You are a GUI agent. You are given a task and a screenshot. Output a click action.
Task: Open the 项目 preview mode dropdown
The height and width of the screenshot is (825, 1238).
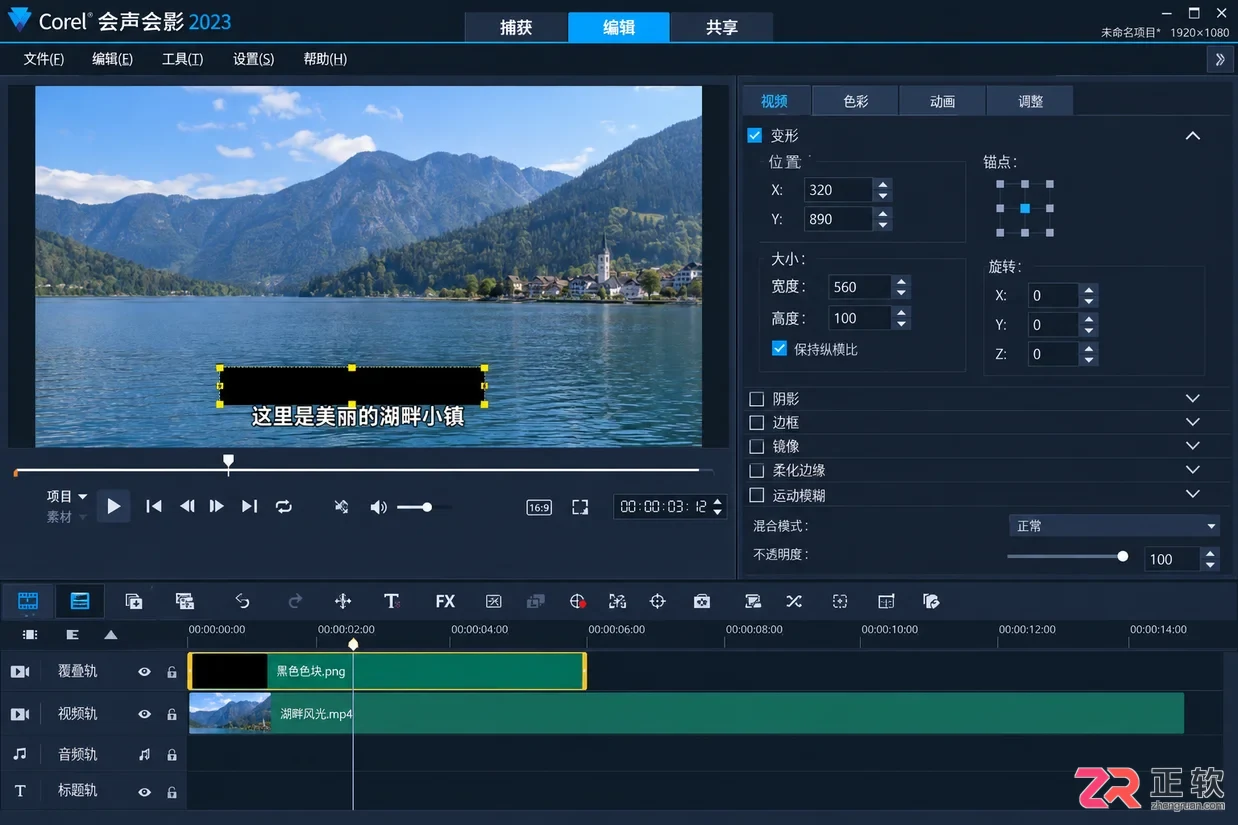pyautogui.click(x=66, y=496)
